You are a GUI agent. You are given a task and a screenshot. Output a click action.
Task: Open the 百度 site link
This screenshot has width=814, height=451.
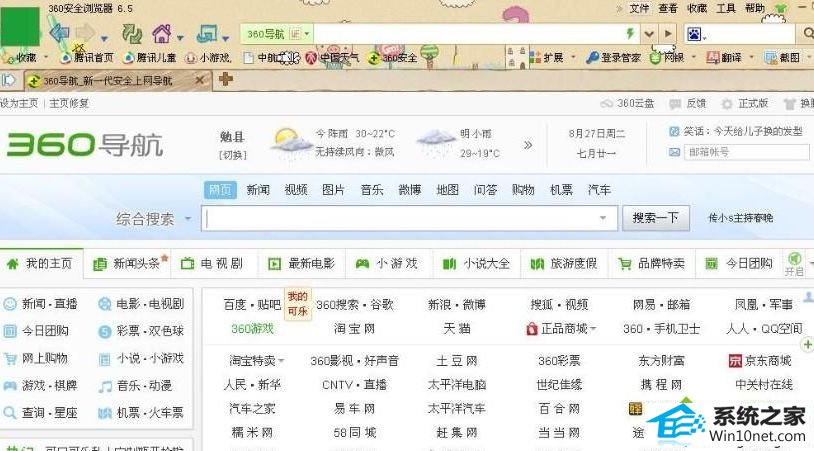234,305
